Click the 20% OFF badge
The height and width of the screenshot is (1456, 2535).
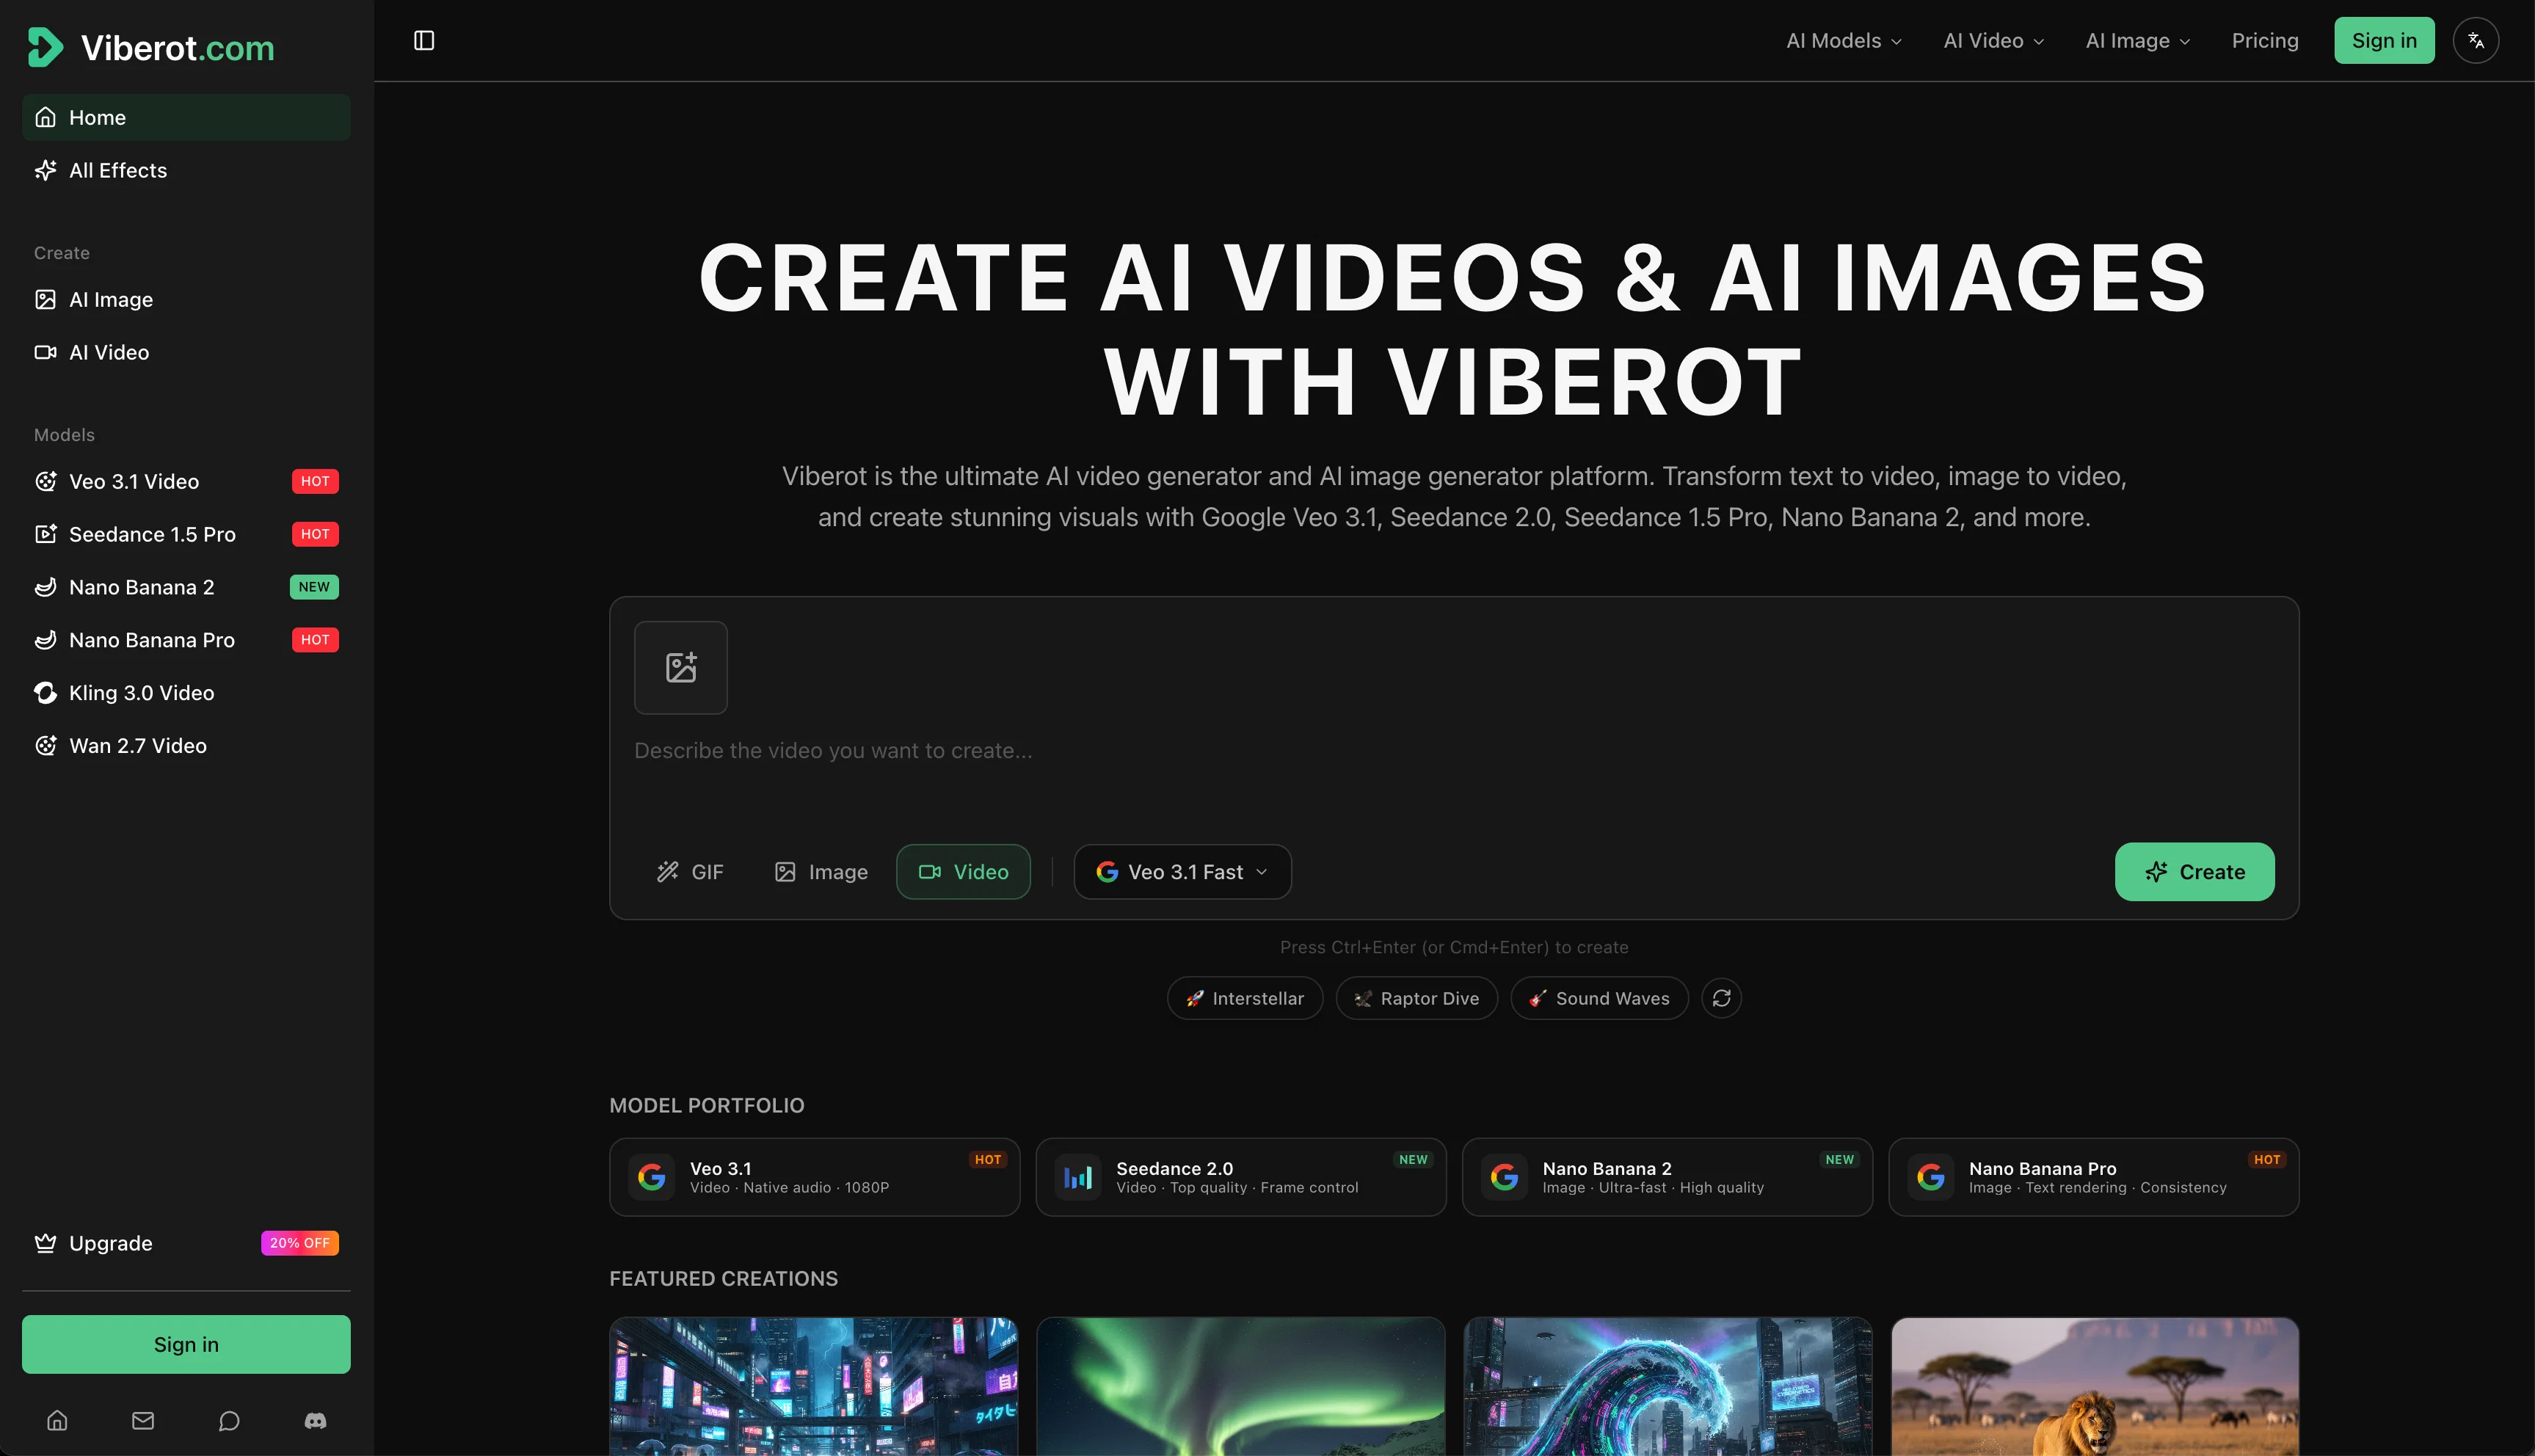300,1243
